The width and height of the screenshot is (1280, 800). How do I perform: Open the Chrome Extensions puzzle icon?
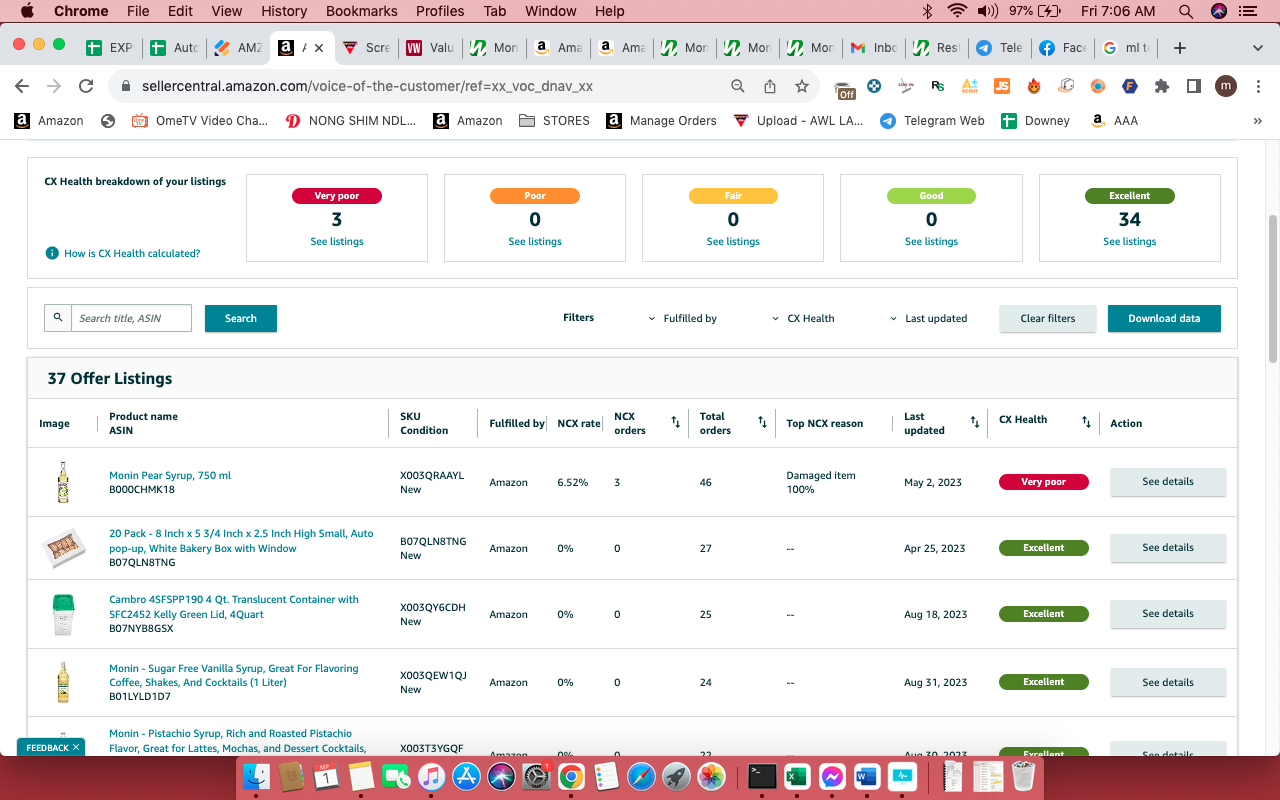[x=1161, y=86]
